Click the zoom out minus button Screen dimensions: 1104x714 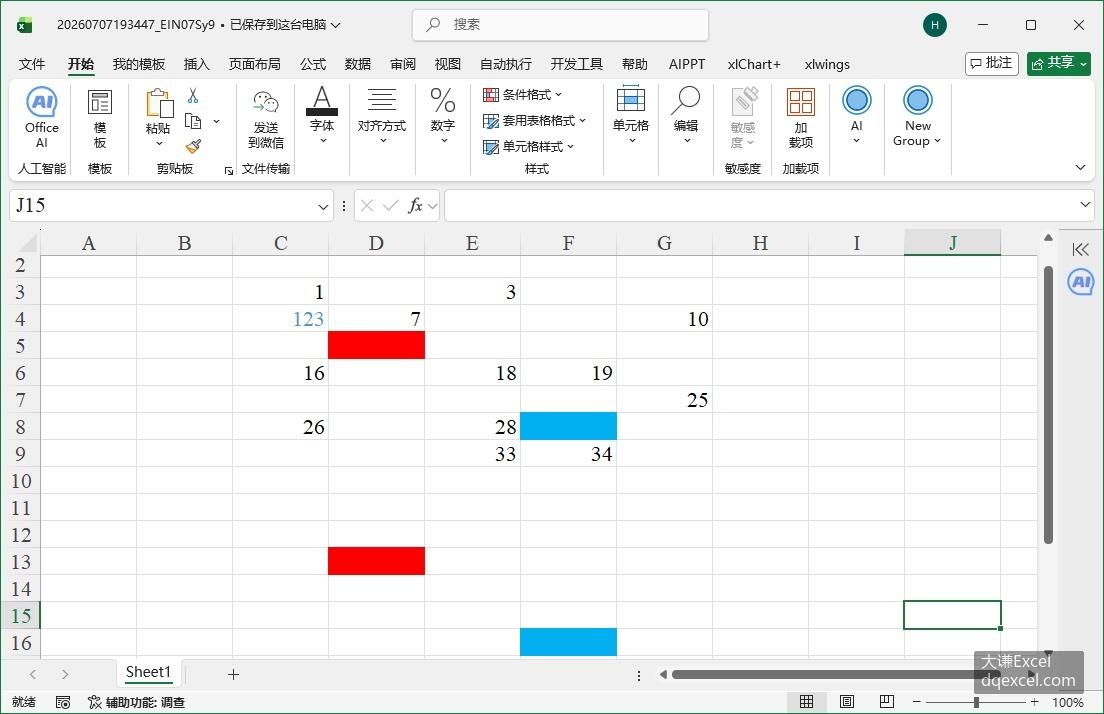coord(916,701)
